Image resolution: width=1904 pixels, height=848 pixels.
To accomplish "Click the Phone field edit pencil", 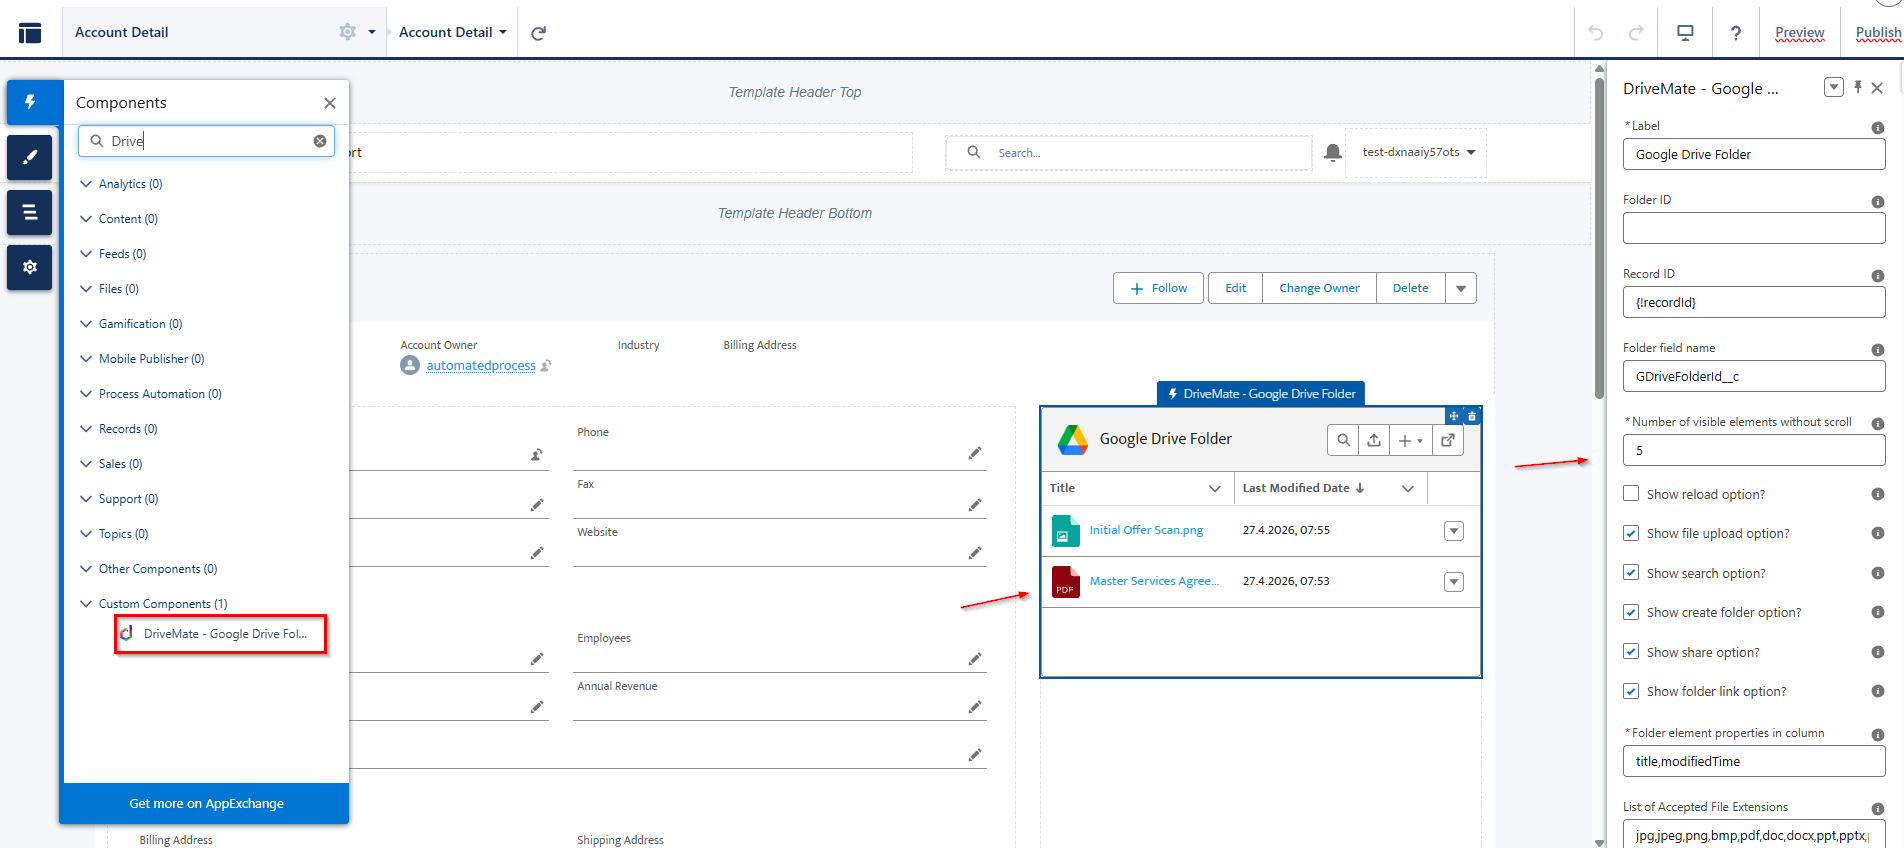I will (x=974, y=453).
